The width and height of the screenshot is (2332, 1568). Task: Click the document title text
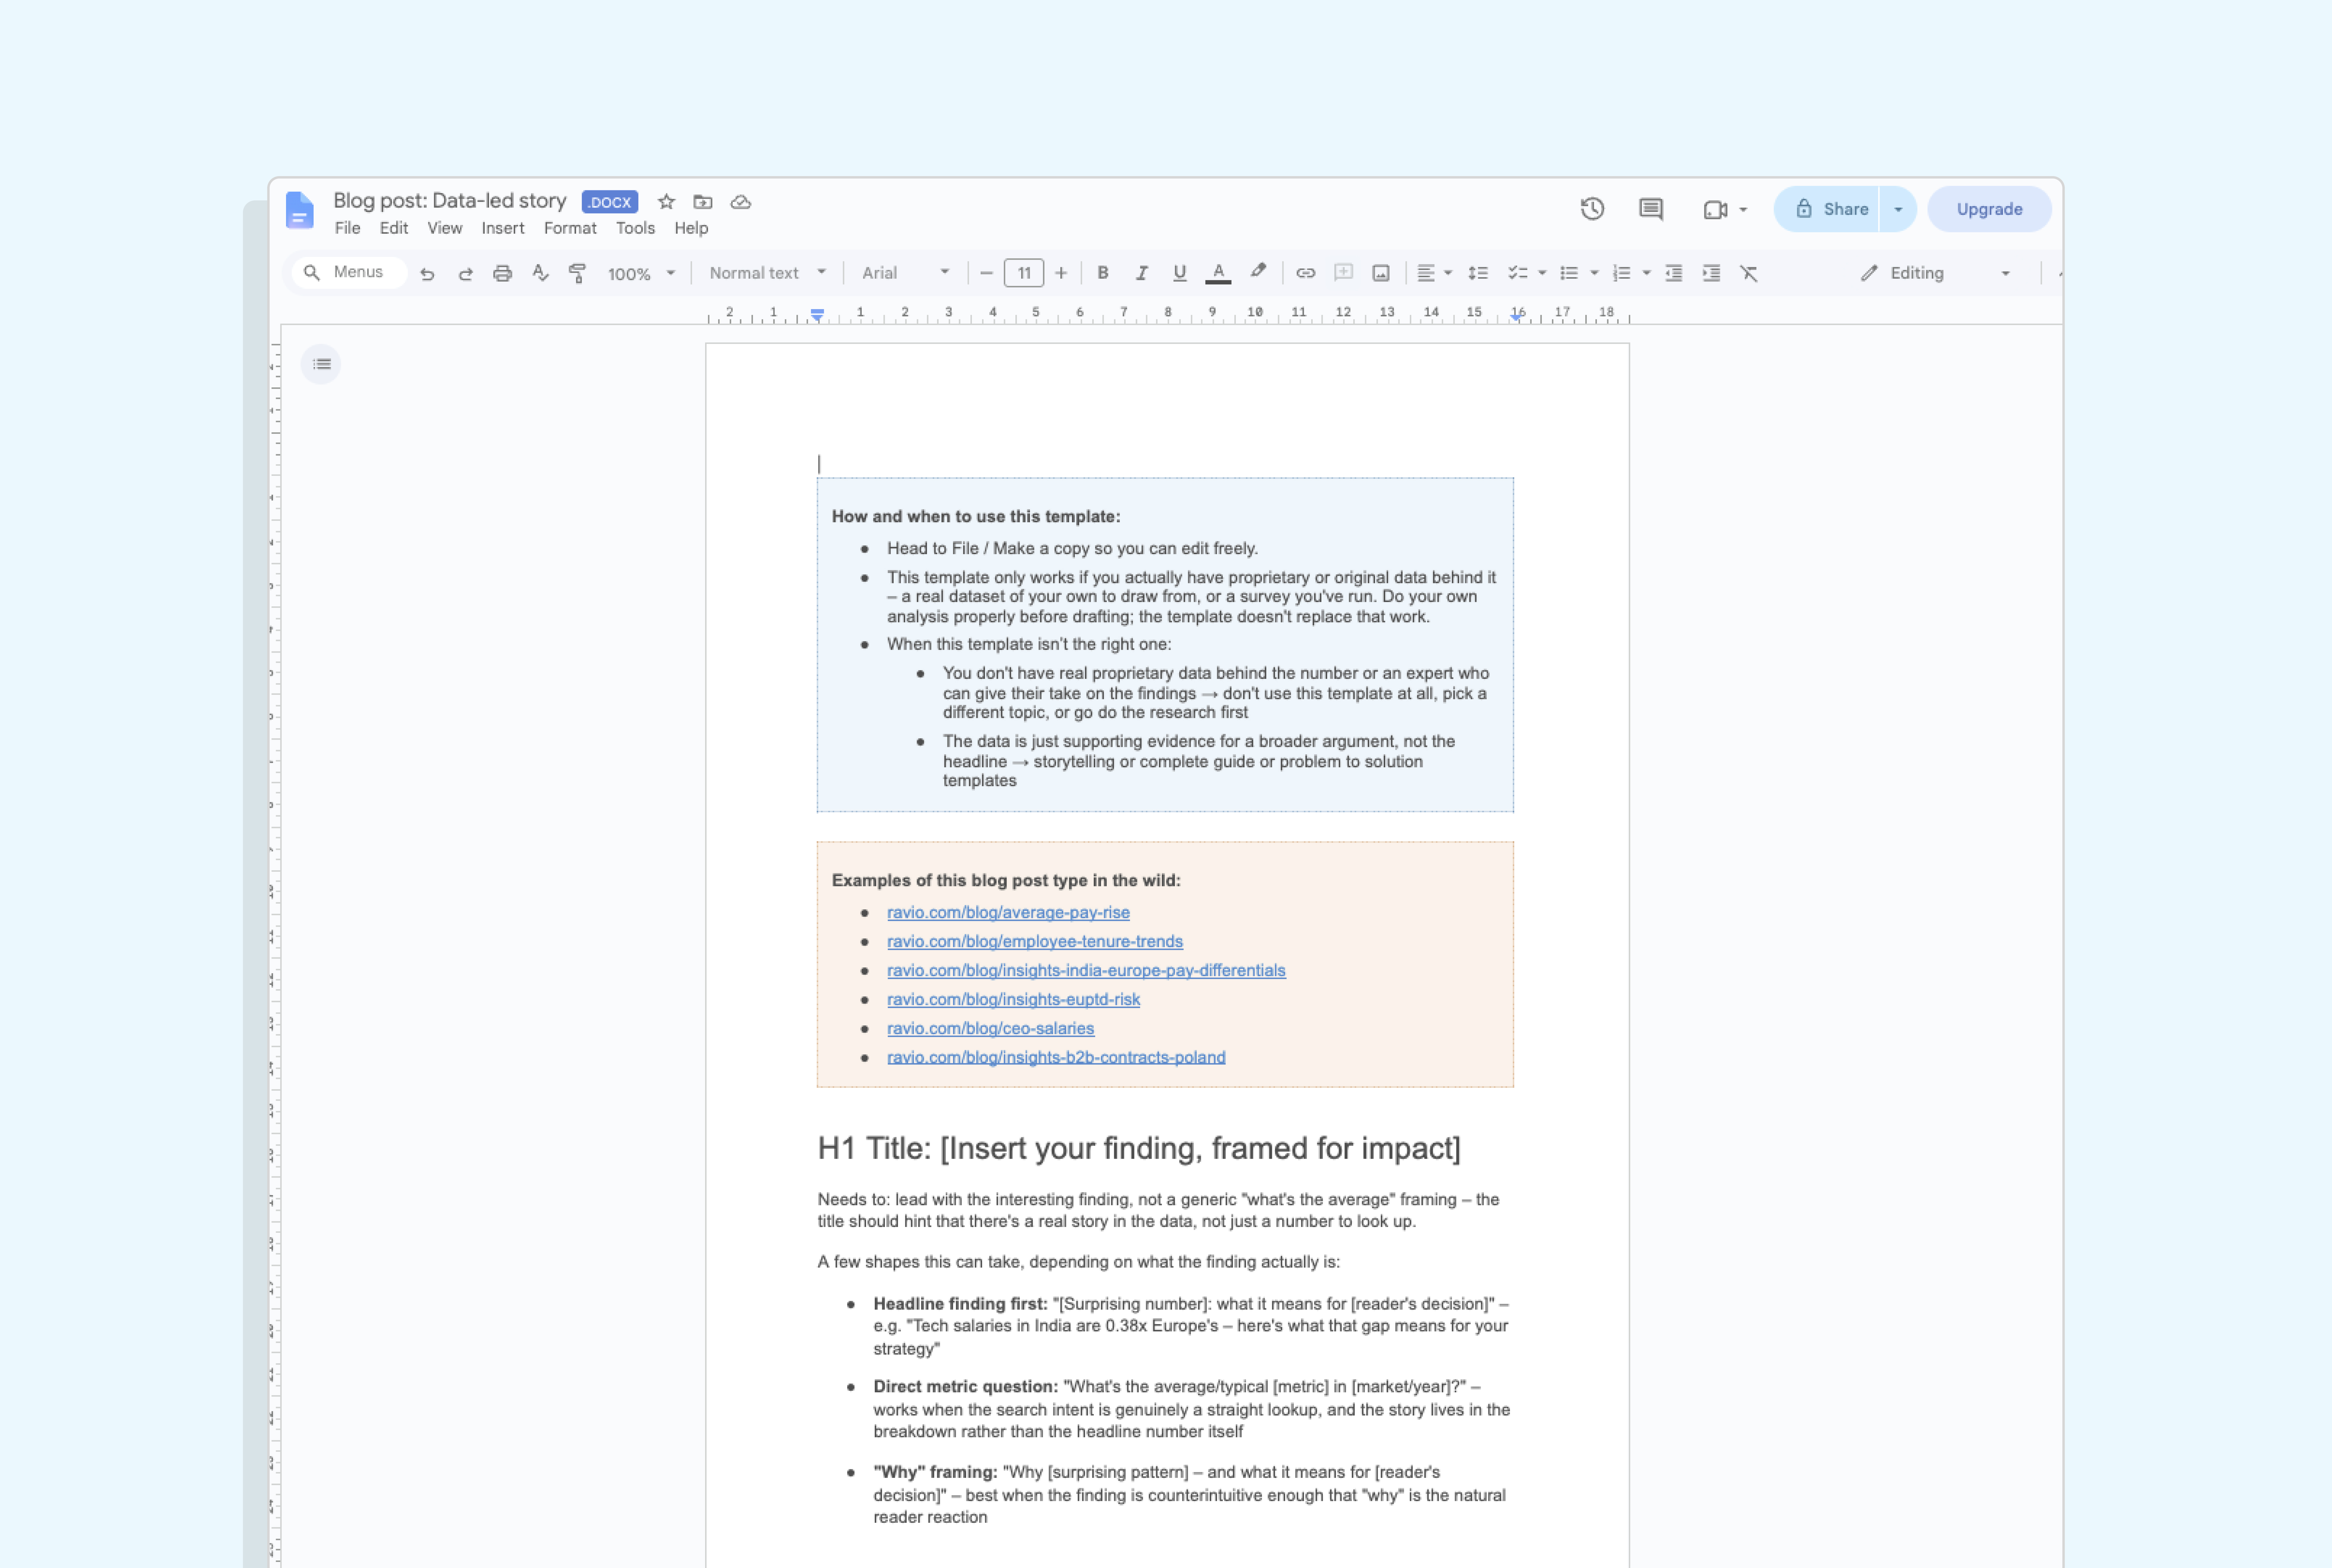pyautogui.click(x=450, y=201)
